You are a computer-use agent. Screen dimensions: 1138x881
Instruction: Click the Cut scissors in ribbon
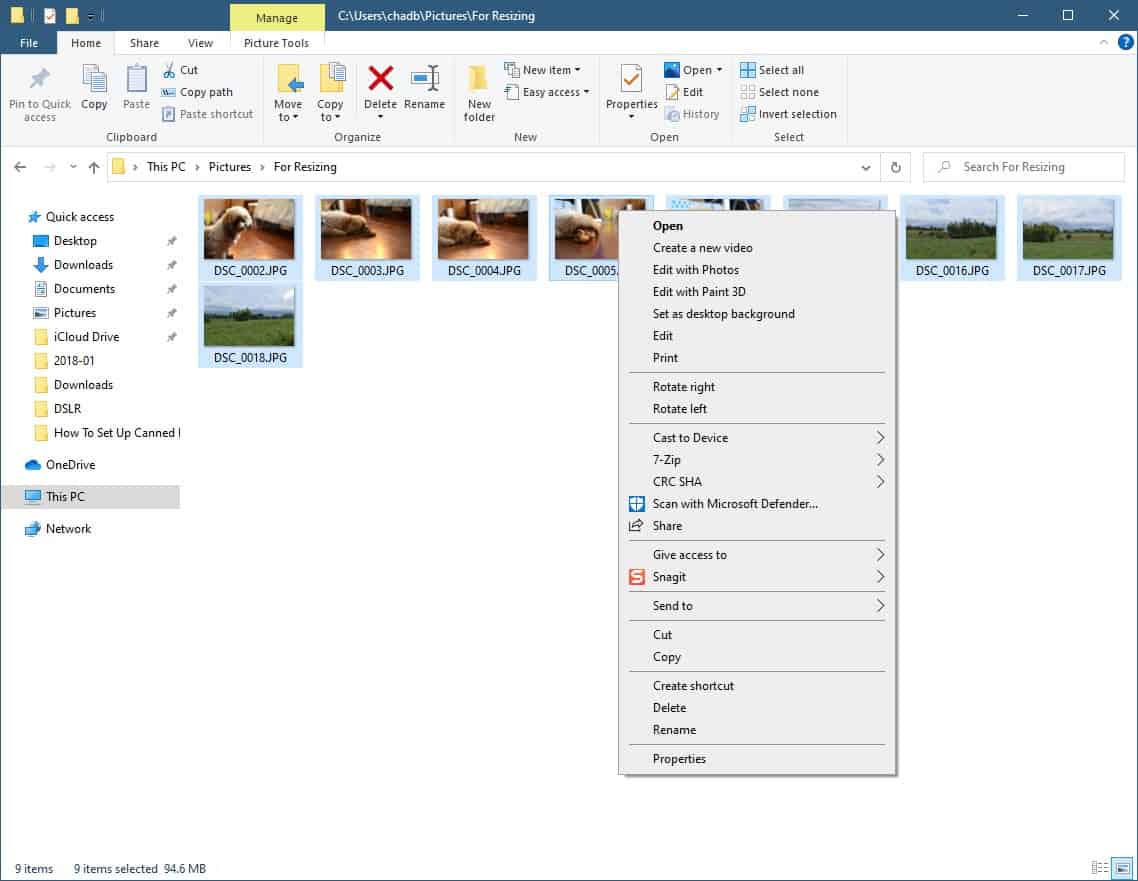coord(169,70)
